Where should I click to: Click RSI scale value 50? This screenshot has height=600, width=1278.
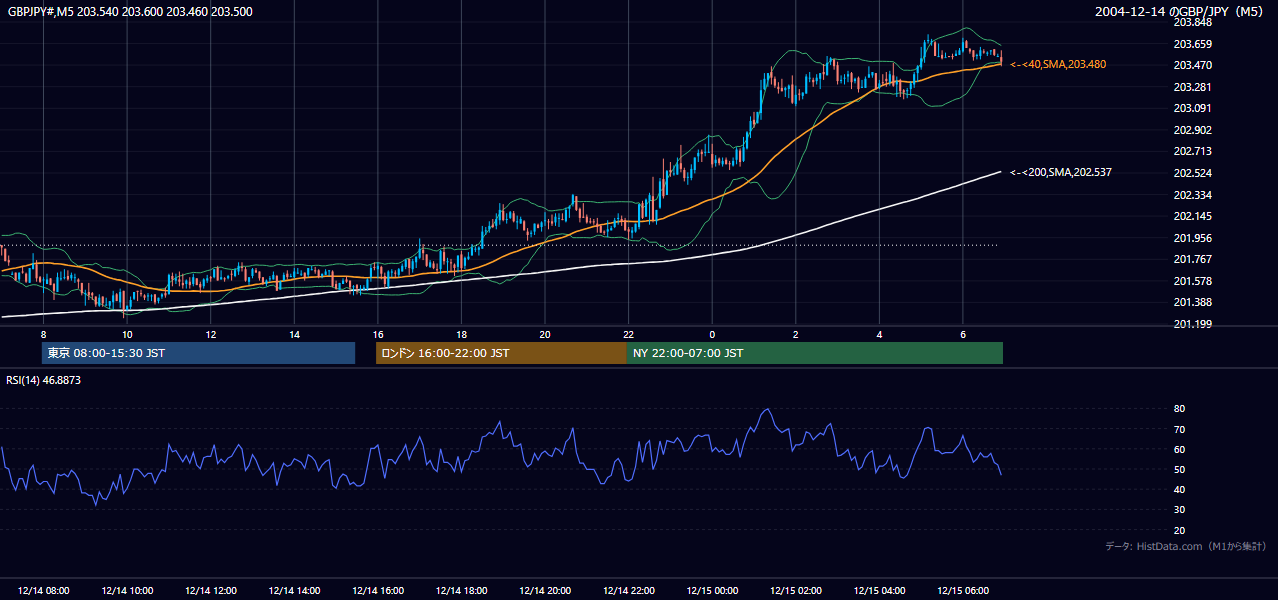1179,469
